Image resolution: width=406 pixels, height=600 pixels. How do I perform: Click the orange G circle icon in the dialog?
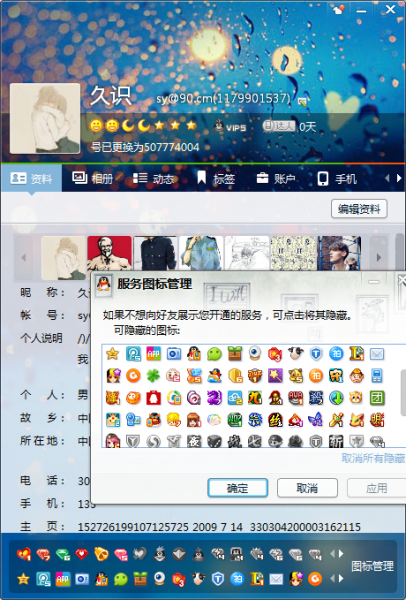[x=133, y=376]
